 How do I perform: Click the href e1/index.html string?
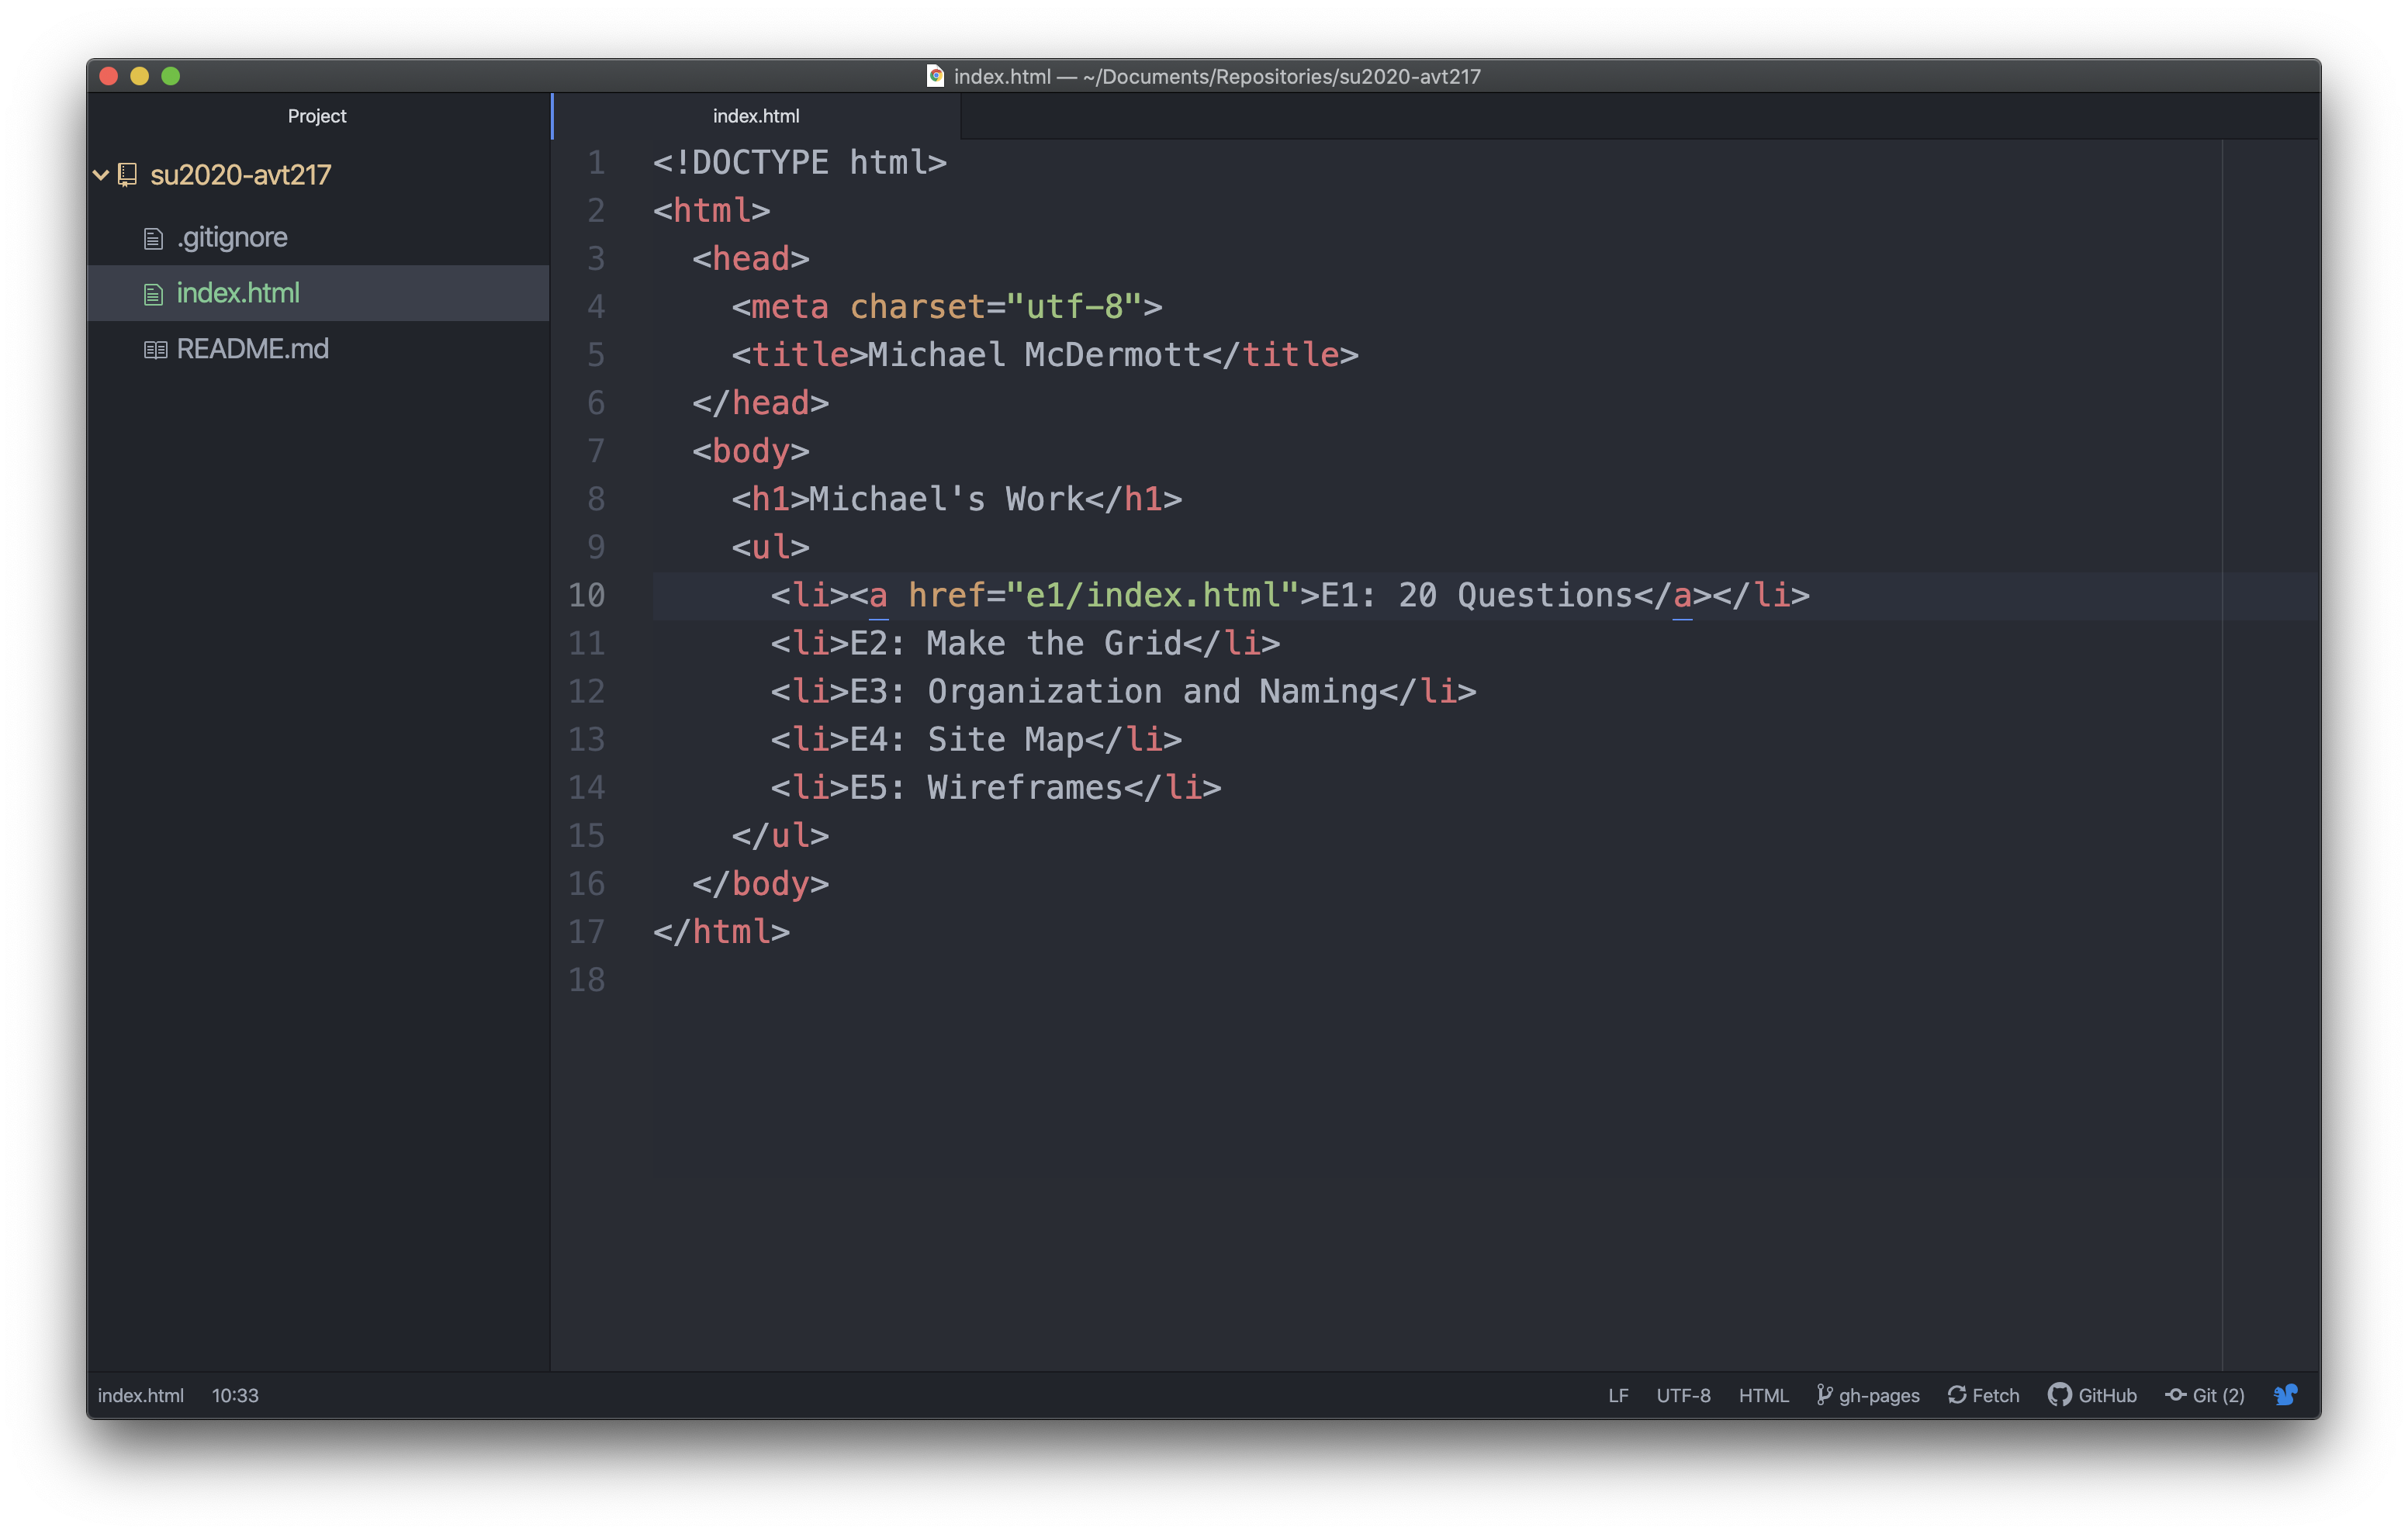point(1152,595)
